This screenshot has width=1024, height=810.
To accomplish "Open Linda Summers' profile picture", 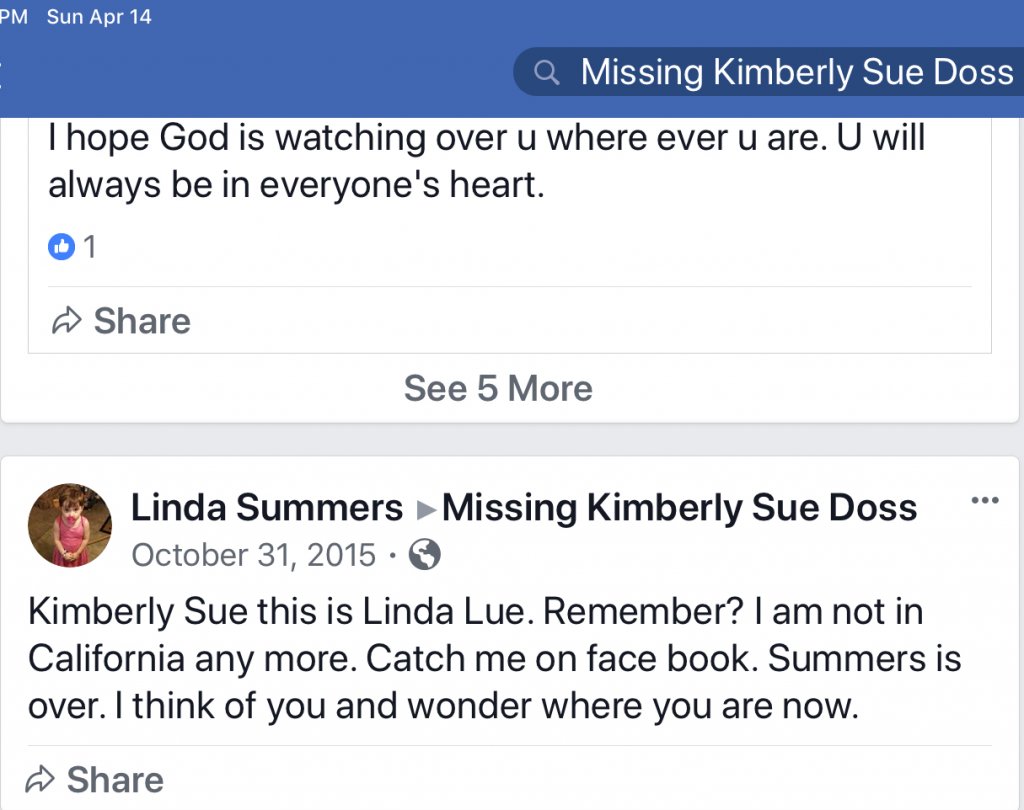I will pos(70,526).
